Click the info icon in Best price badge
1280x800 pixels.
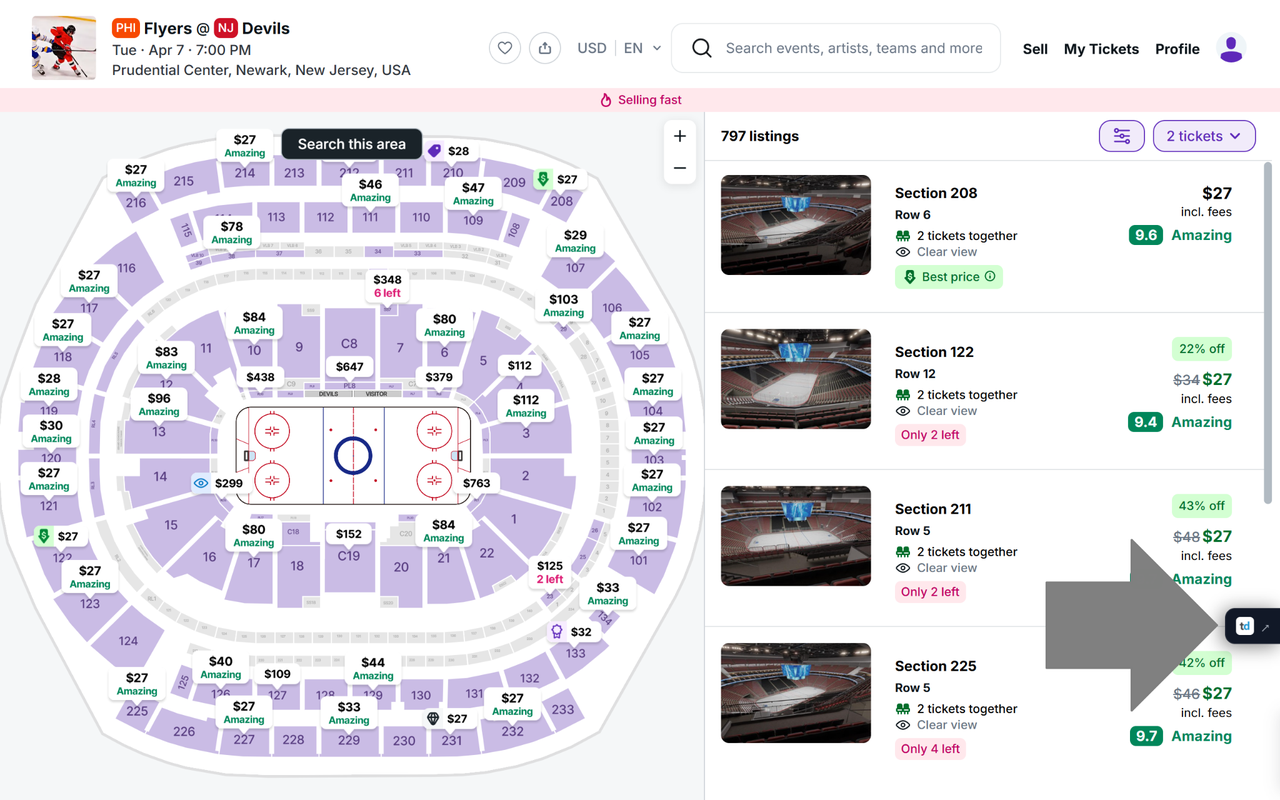click(990, 277)
